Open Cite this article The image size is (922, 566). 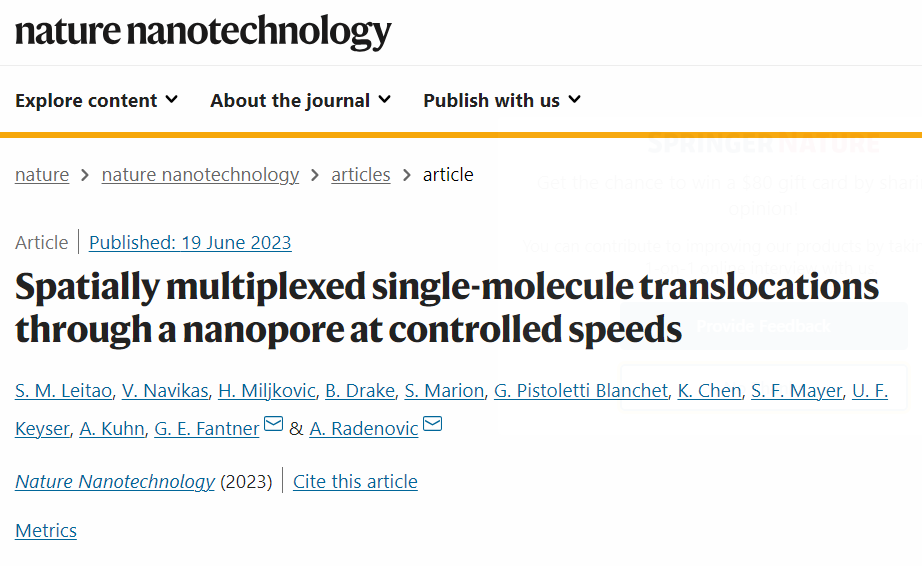point(355,481)
